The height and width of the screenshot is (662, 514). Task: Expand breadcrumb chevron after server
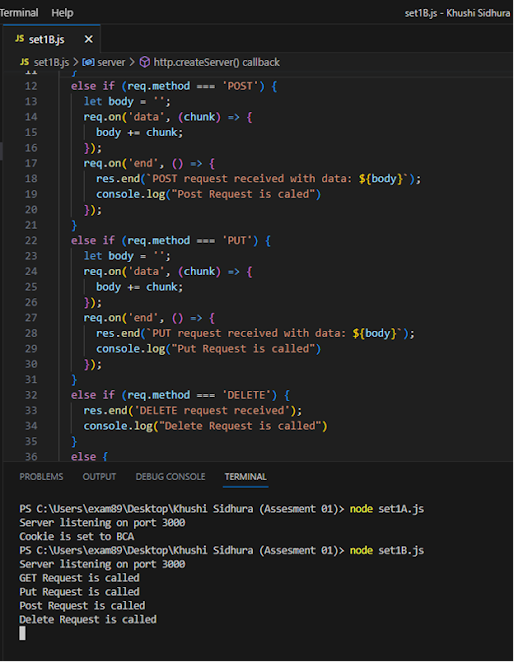[x=132, y=62]
